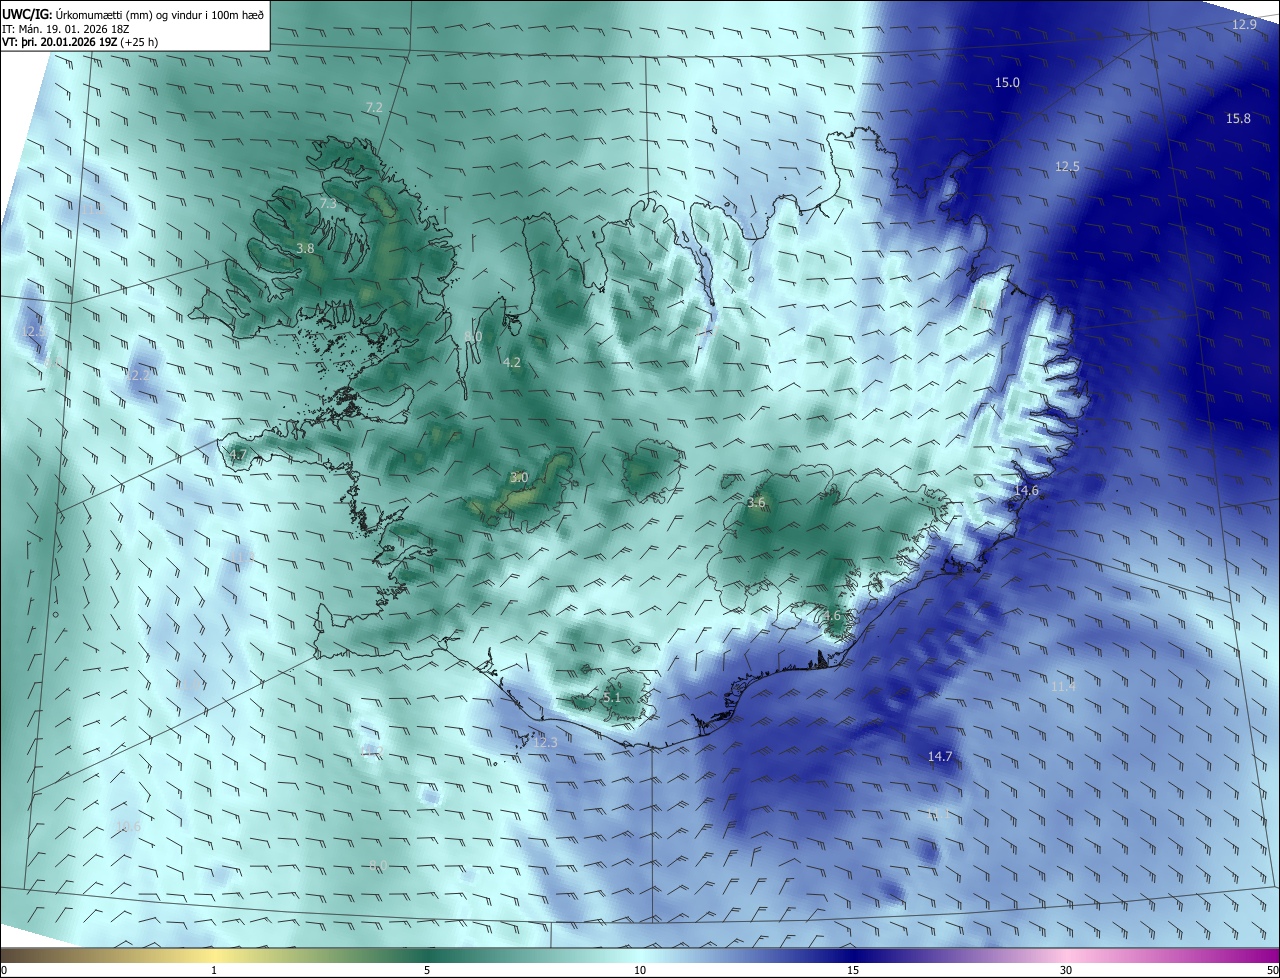Click the 7.2 value label
Viewport: 1280px width, 978px height.
(374, 106)
